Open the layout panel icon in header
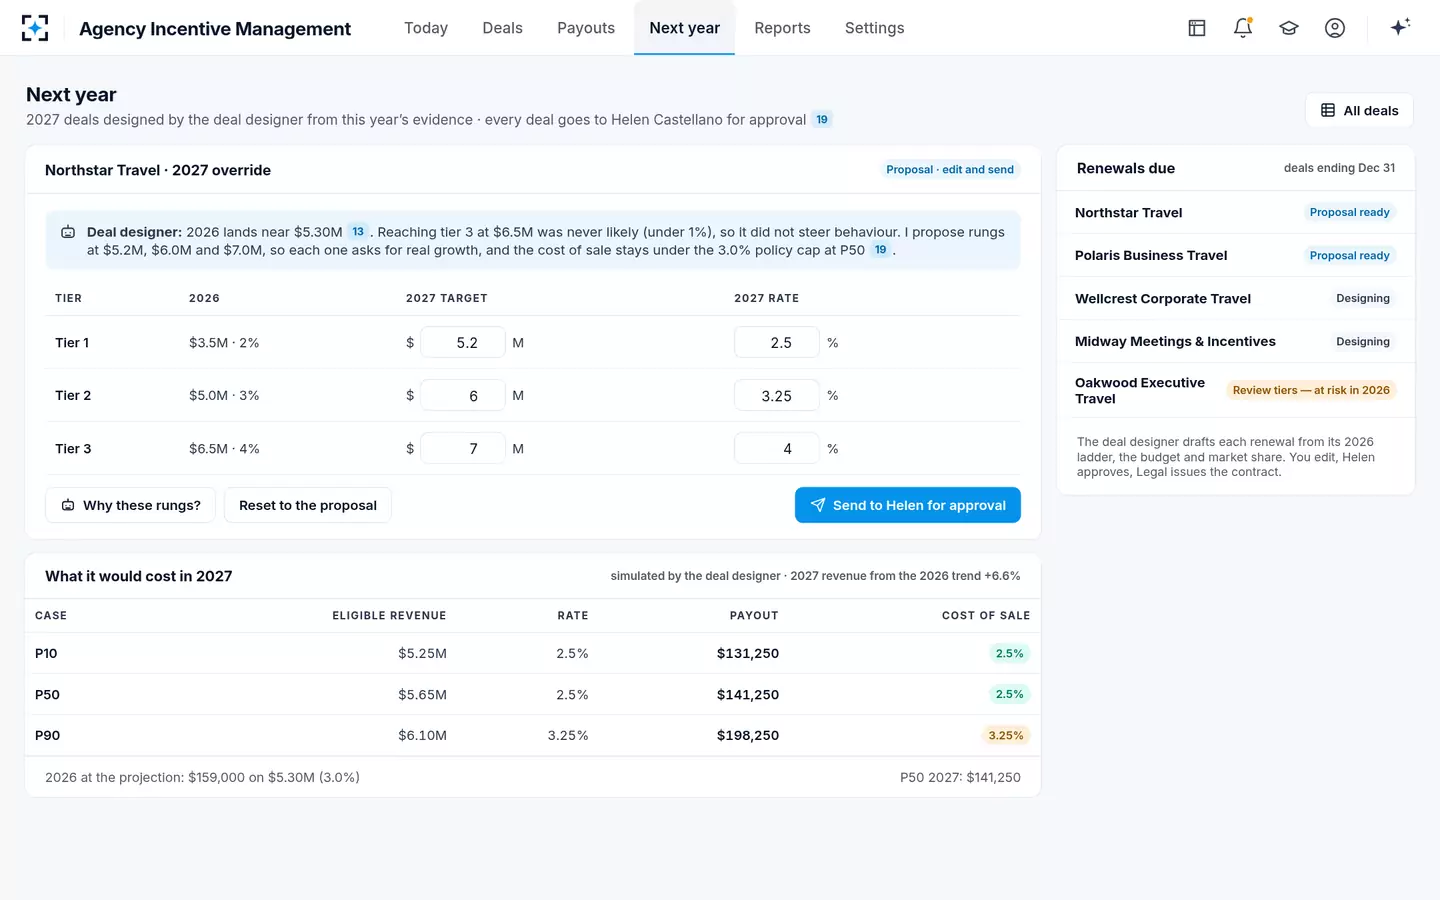The image size is (1440, 900). point(1197,28)
